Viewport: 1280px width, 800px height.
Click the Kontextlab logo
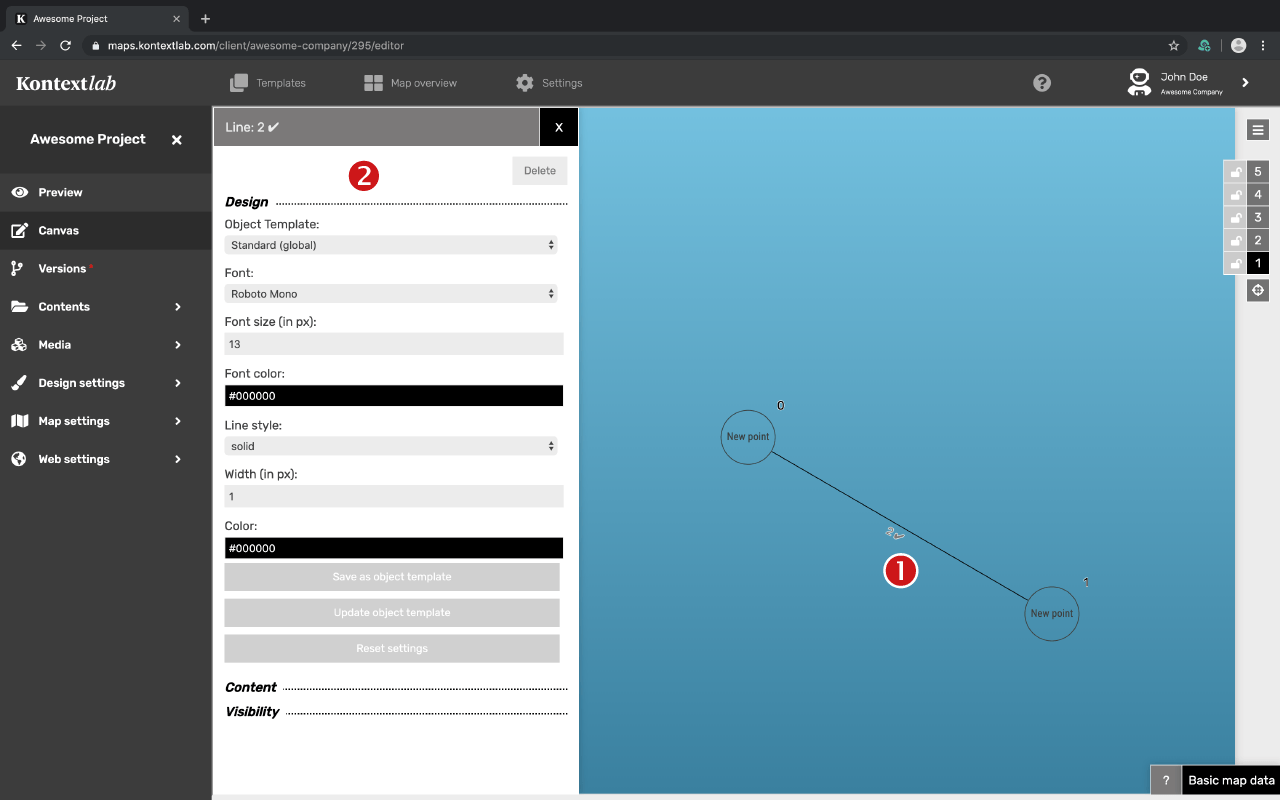point(66,83)
